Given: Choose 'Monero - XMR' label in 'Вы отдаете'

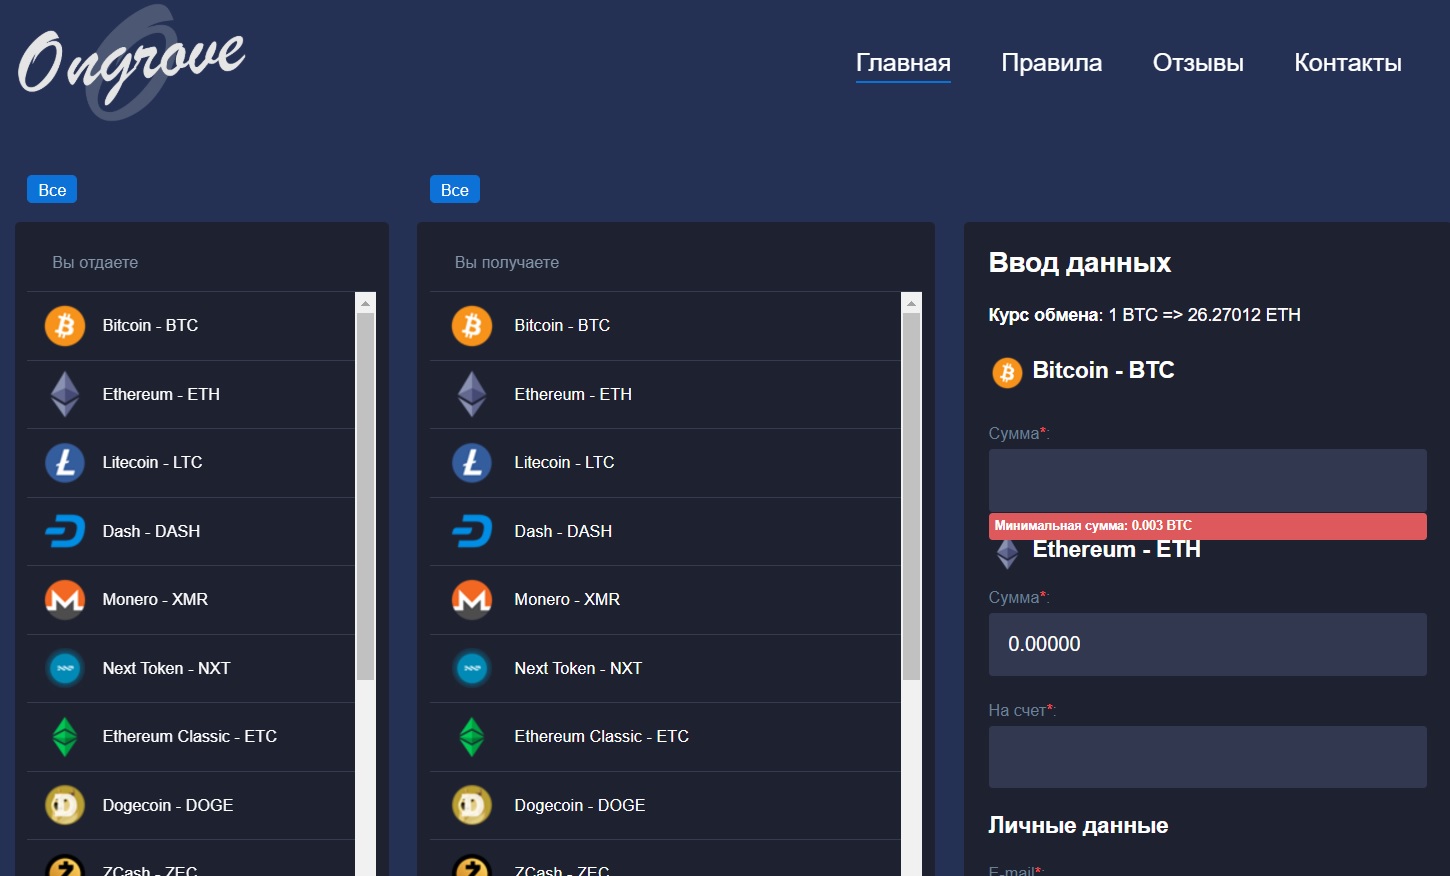Looking at the screenshot, I should tap(155, 600).
